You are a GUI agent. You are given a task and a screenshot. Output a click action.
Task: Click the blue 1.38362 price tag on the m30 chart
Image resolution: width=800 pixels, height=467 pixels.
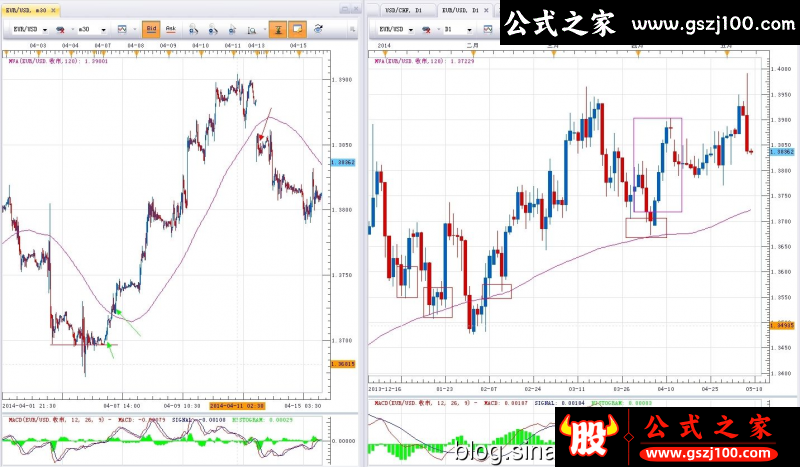[x=343, y=162]
